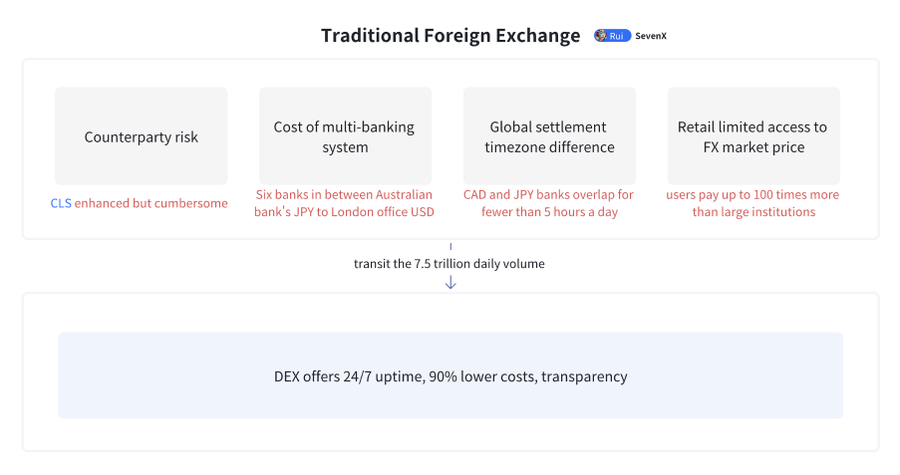This screenshot has height=475, width=900.
Task: Click the 'than large institutions' text line
Action: pos(753,212)
